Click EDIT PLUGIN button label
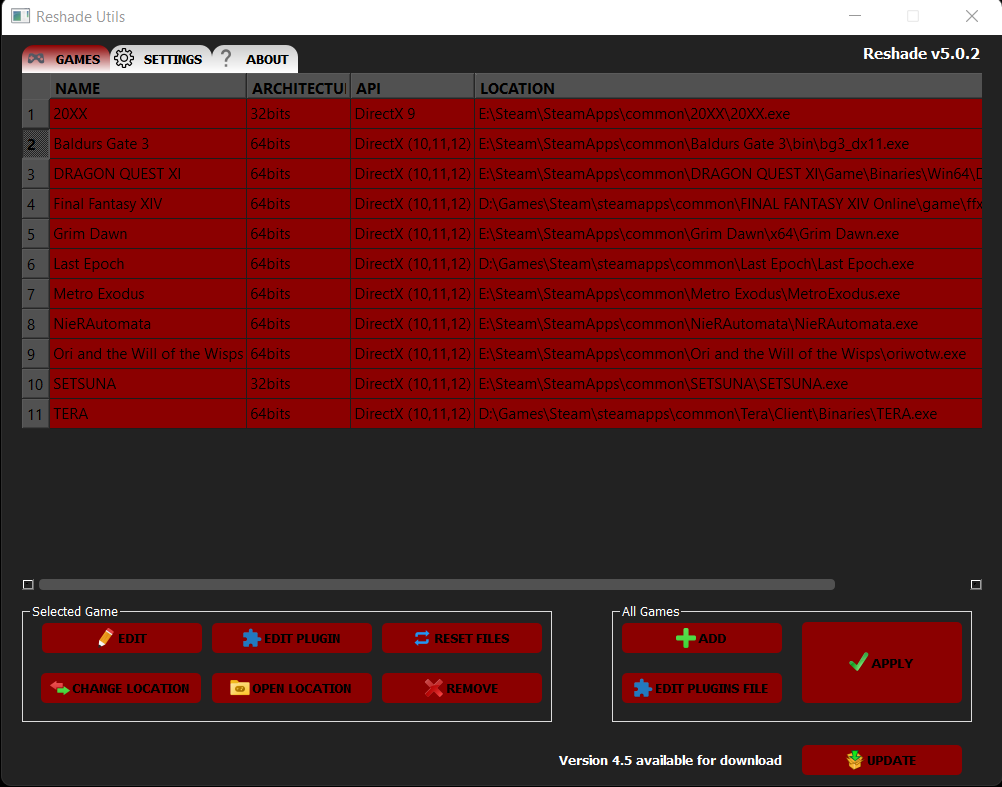1002x787 pixels. click(x=302, y=638)
